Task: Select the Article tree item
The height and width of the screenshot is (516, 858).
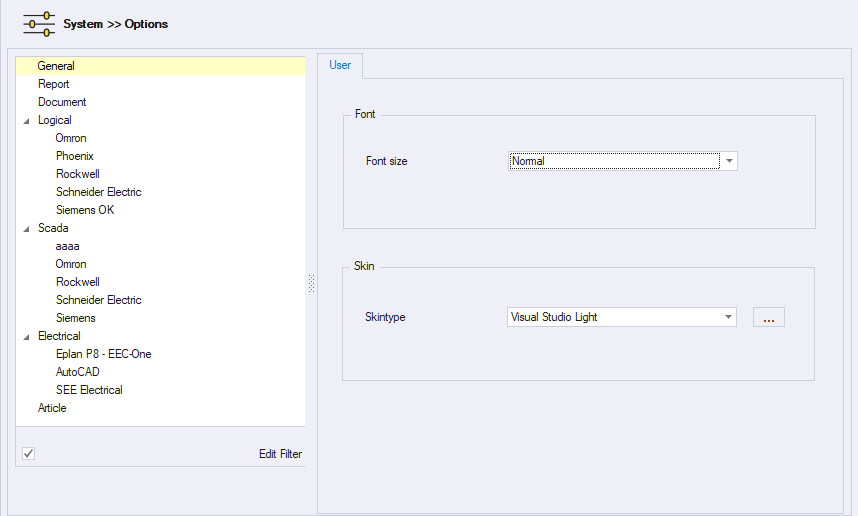Action: pyautogui.click(x=52, y=408)
